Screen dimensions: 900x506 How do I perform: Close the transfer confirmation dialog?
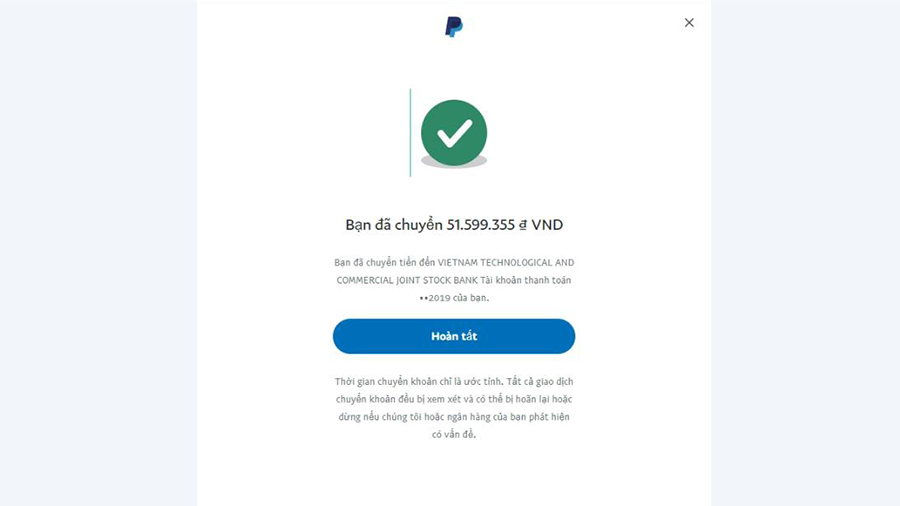tap(689, 22)
